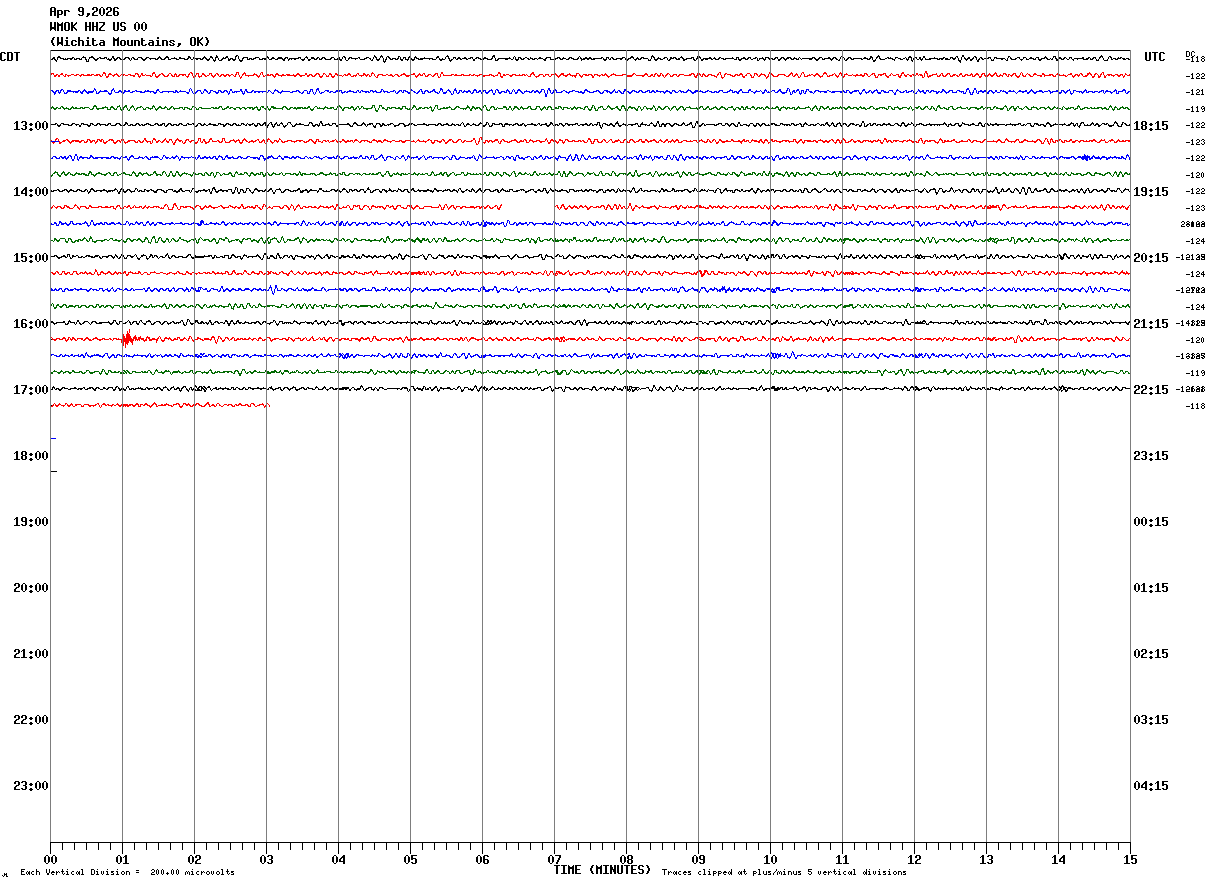Click the Apr 9,2026 date text

[84, 12]
